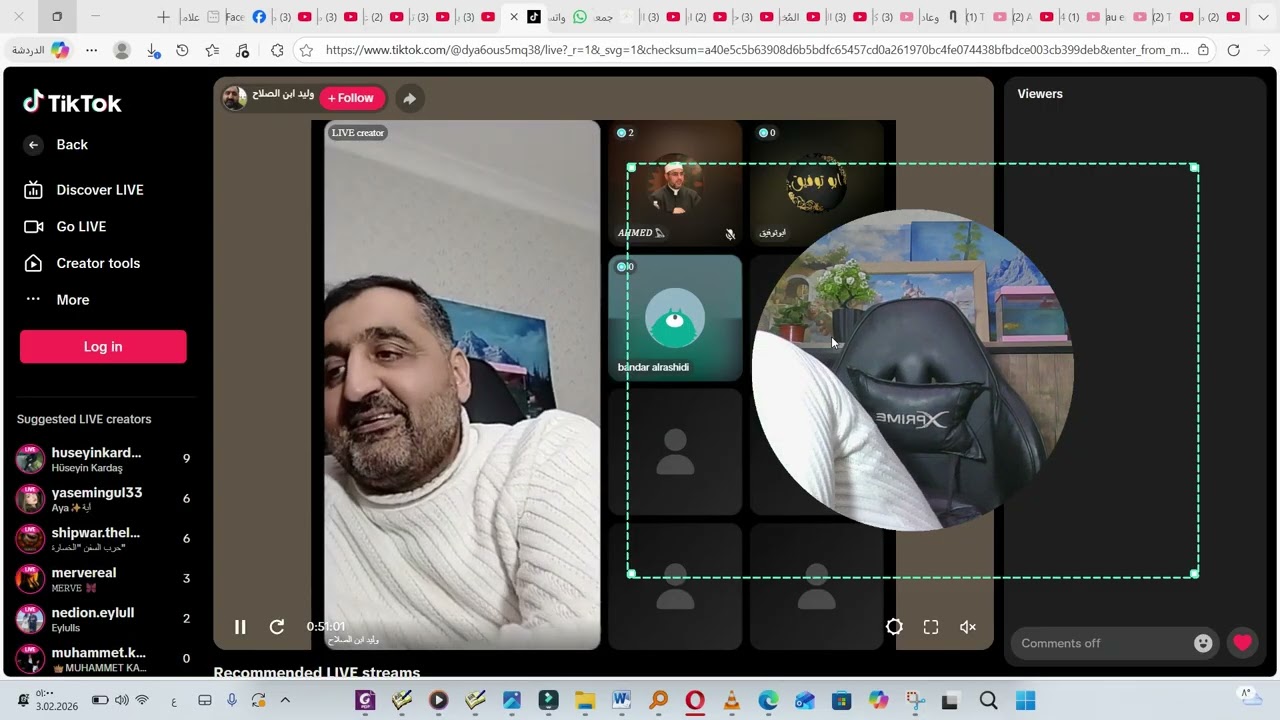Viewport: 1280px width, 720px height.
Task: Open File Explorer from taskbar
Action: [584, 700]
